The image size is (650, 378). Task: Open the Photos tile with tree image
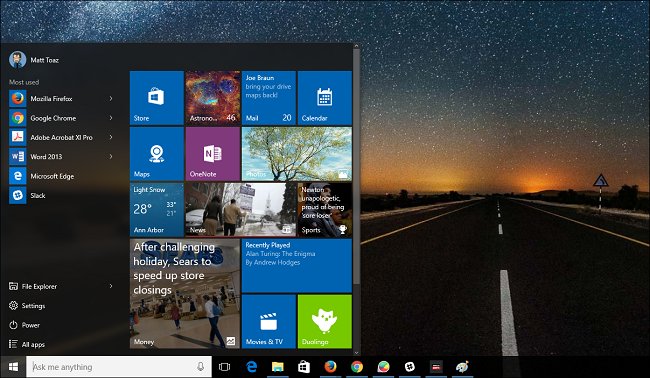(297, 154)
